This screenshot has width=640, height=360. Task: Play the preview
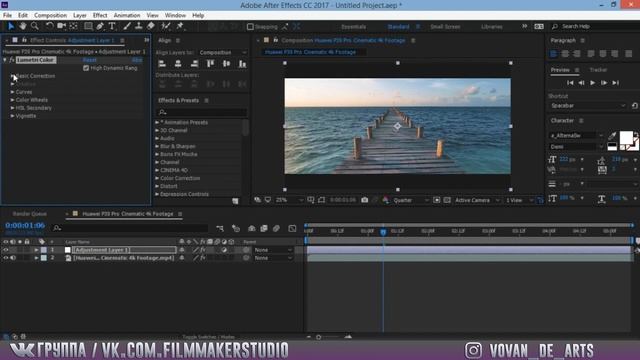[x=593, y=83]
